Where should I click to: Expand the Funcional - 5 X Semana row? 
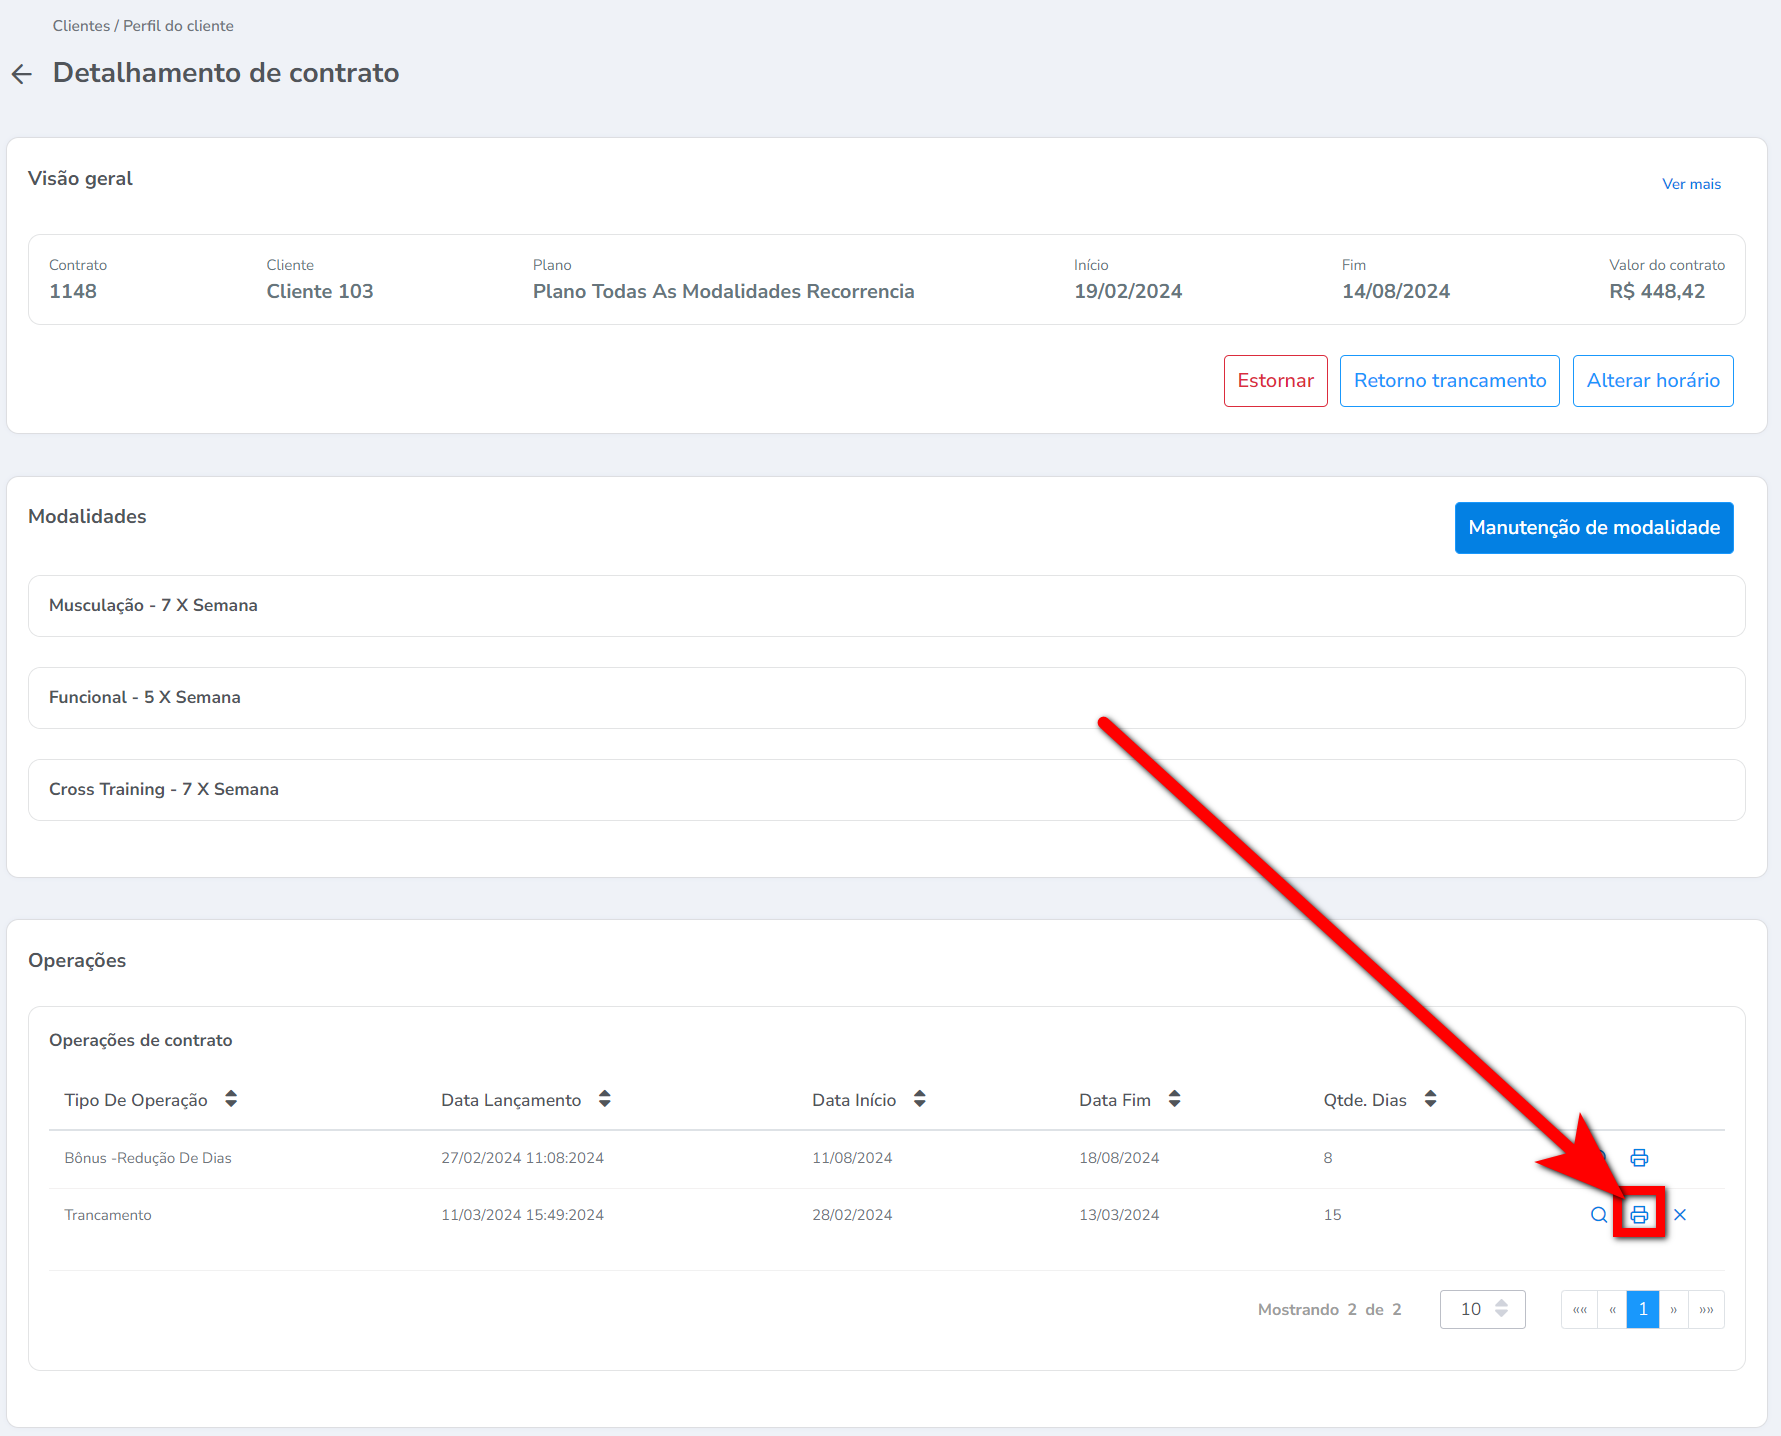click(886, 698)
